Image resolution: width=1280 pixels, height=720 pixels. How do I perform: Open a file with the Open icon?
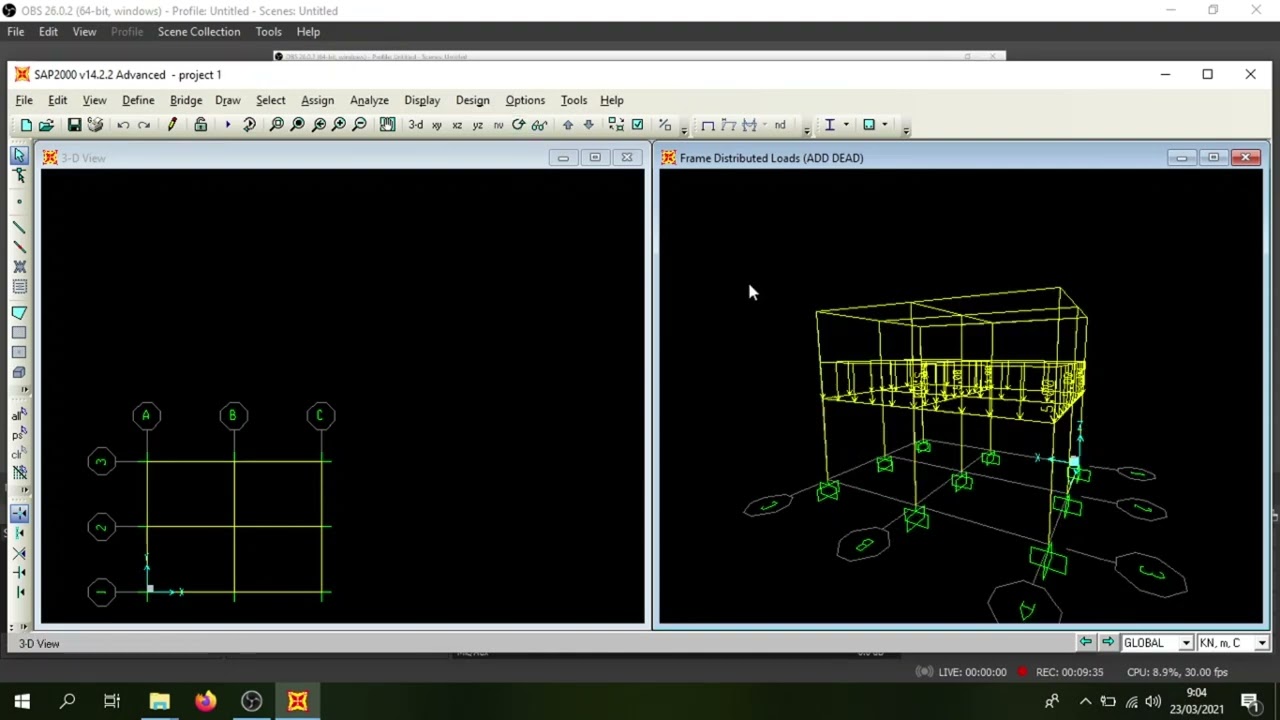point(46,125)
